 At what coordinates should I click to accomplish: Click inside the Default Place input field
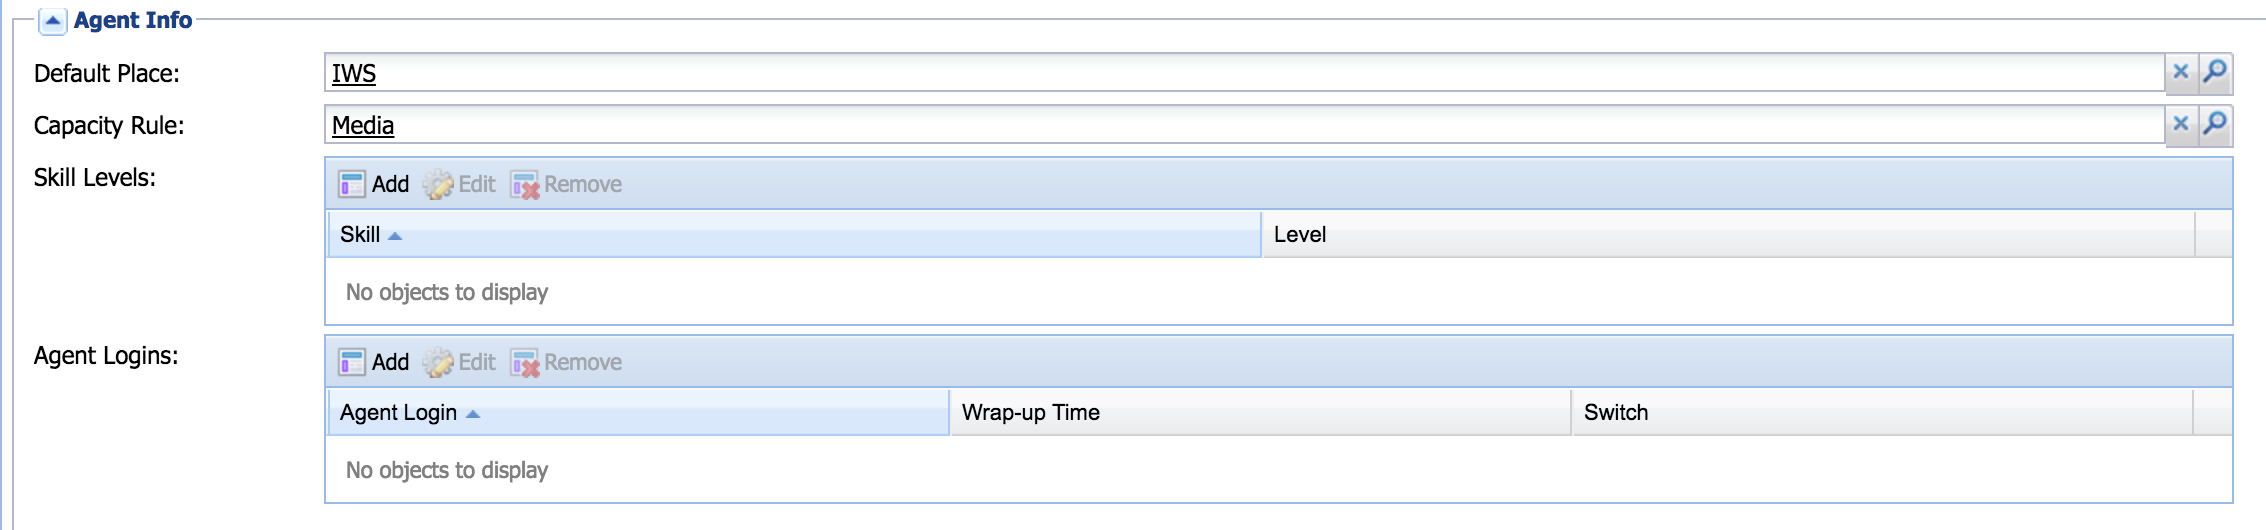(1200, 73)
